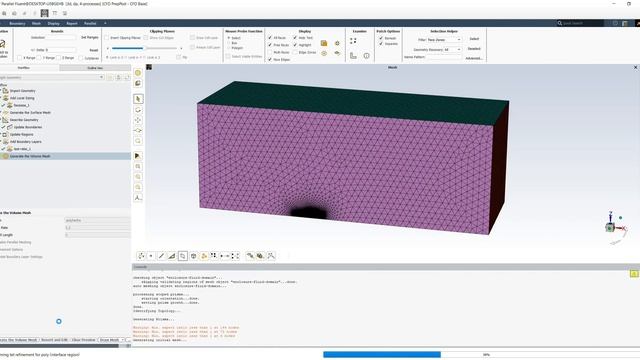
Task: Enable the Edge Zones checkbox
Action: pyautogui.click(x=295, y=52)
